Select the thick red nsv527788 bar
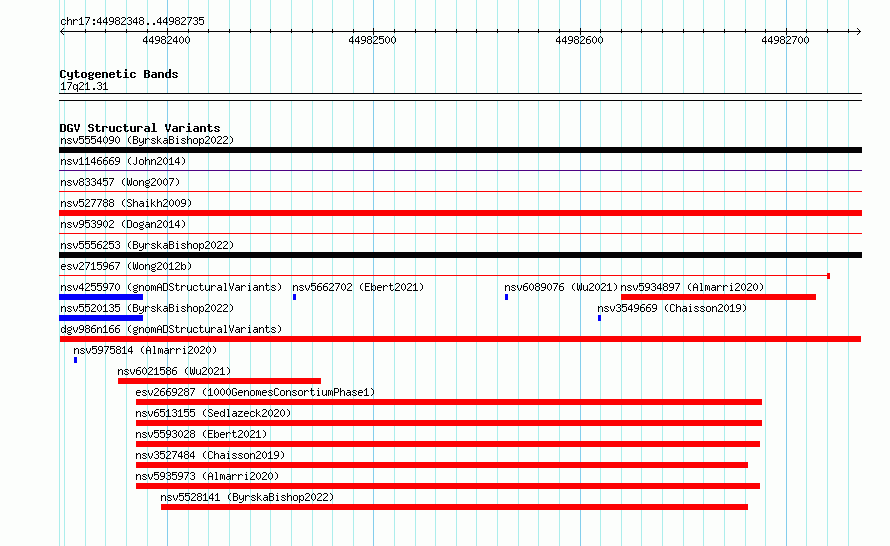 [x=460, y=213]
